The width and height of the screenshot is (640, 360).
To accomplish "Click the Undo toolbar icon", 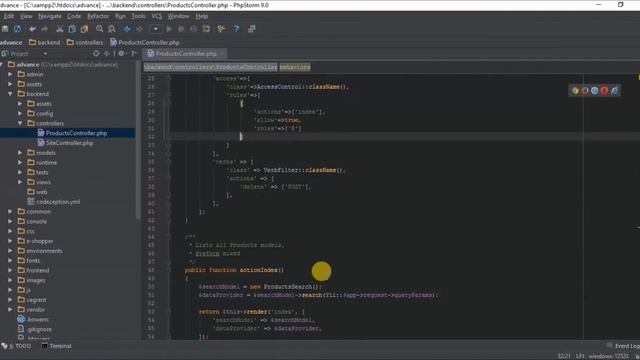I will (x=32, y=29).
